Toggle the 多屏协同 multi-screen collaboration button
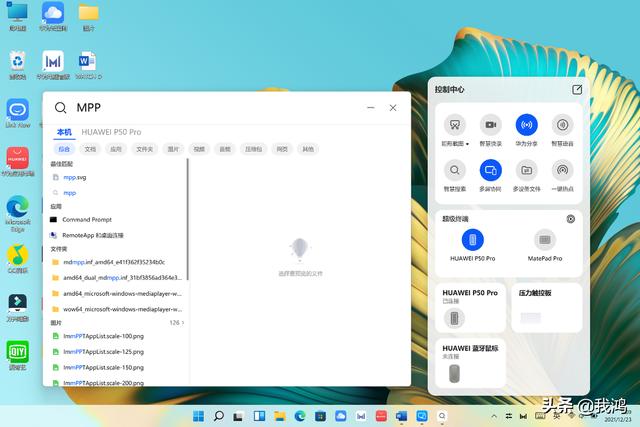The image size is (640, 427). [x=489, y=170]
